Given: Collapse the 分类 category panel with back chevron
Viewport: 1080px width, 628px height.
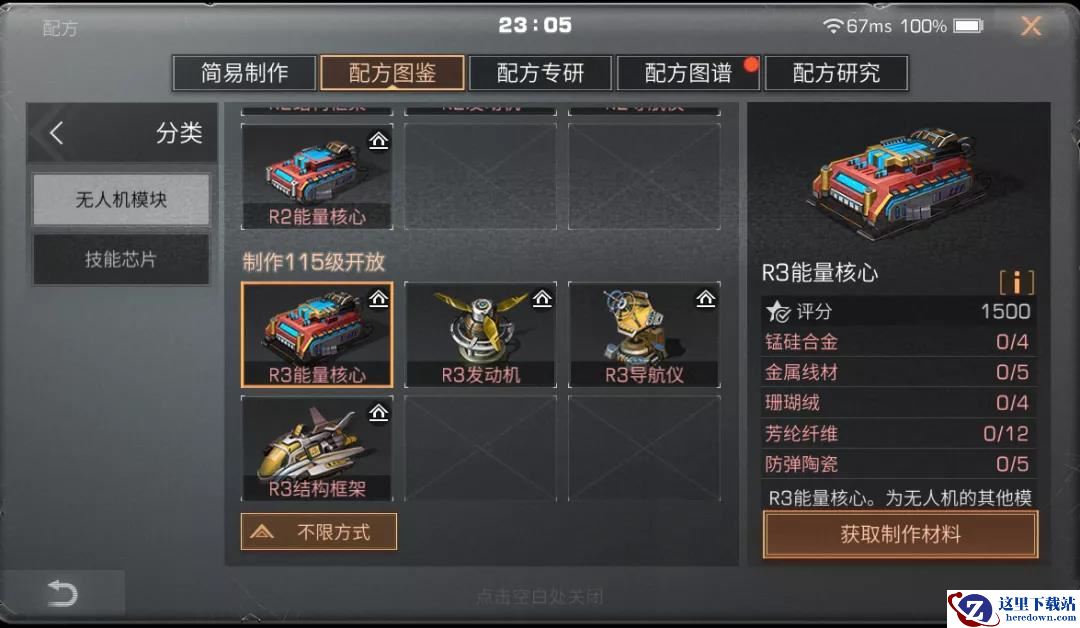Looking at the screenshot, I should pyautogui.click(x=56, y=133).
